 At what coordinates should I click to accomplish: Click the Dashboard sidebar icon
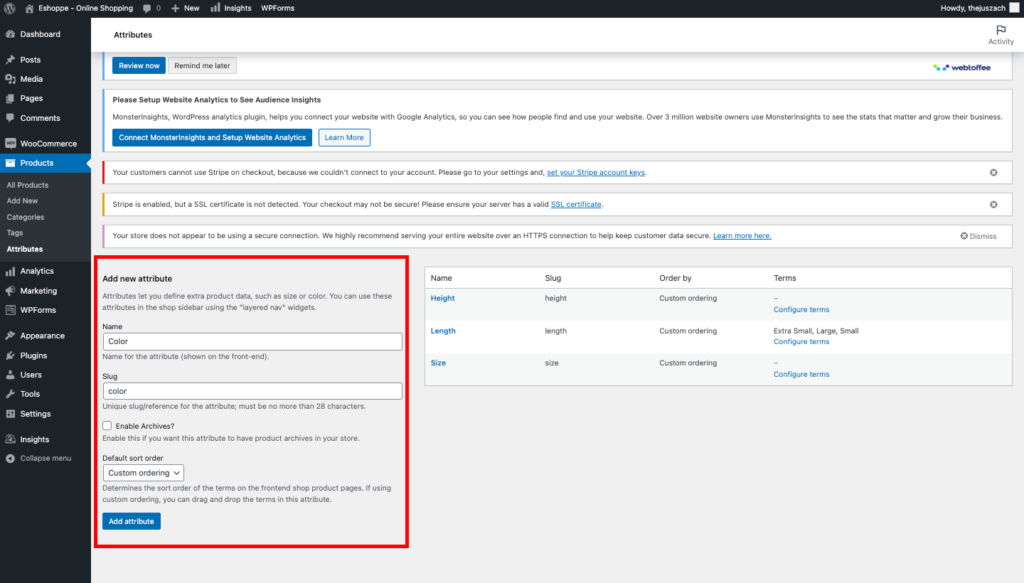coord(10,34)
